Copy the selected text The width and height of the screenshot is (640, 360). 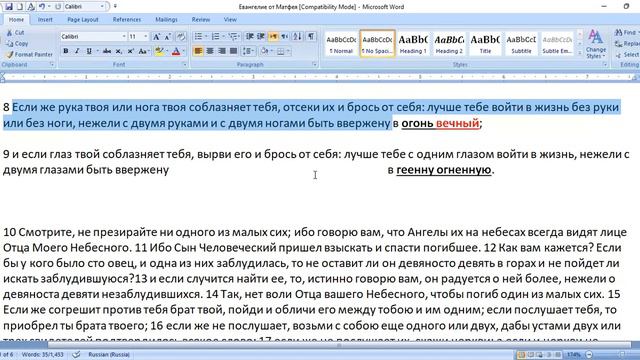(x=17, y=43)
